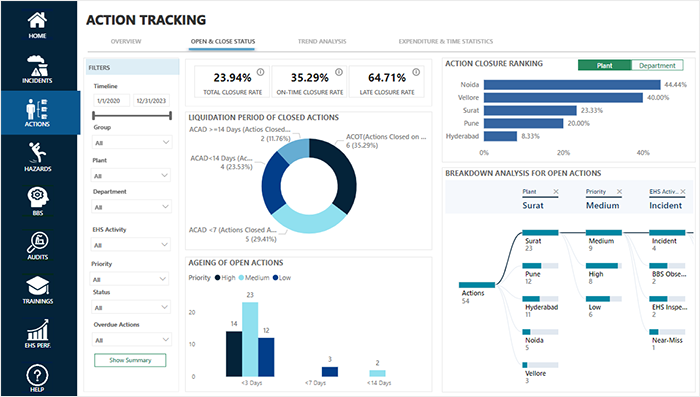Open Department filter dropdown
The image size is (700, 397).
tap(131, 207)
